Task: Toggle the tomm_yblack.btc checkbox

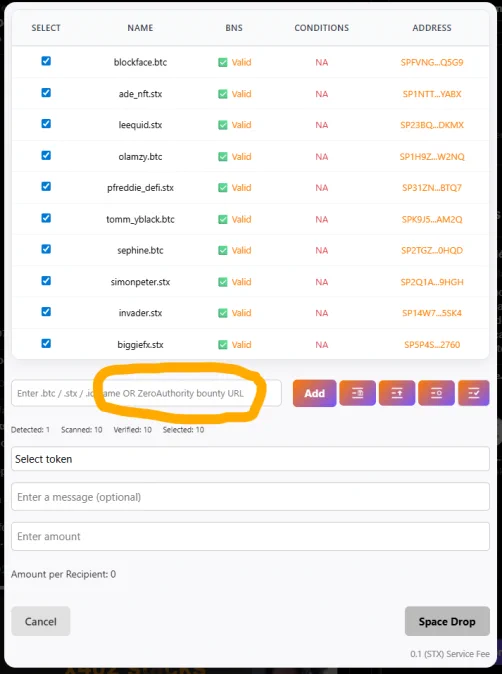Action: (46, 218)
